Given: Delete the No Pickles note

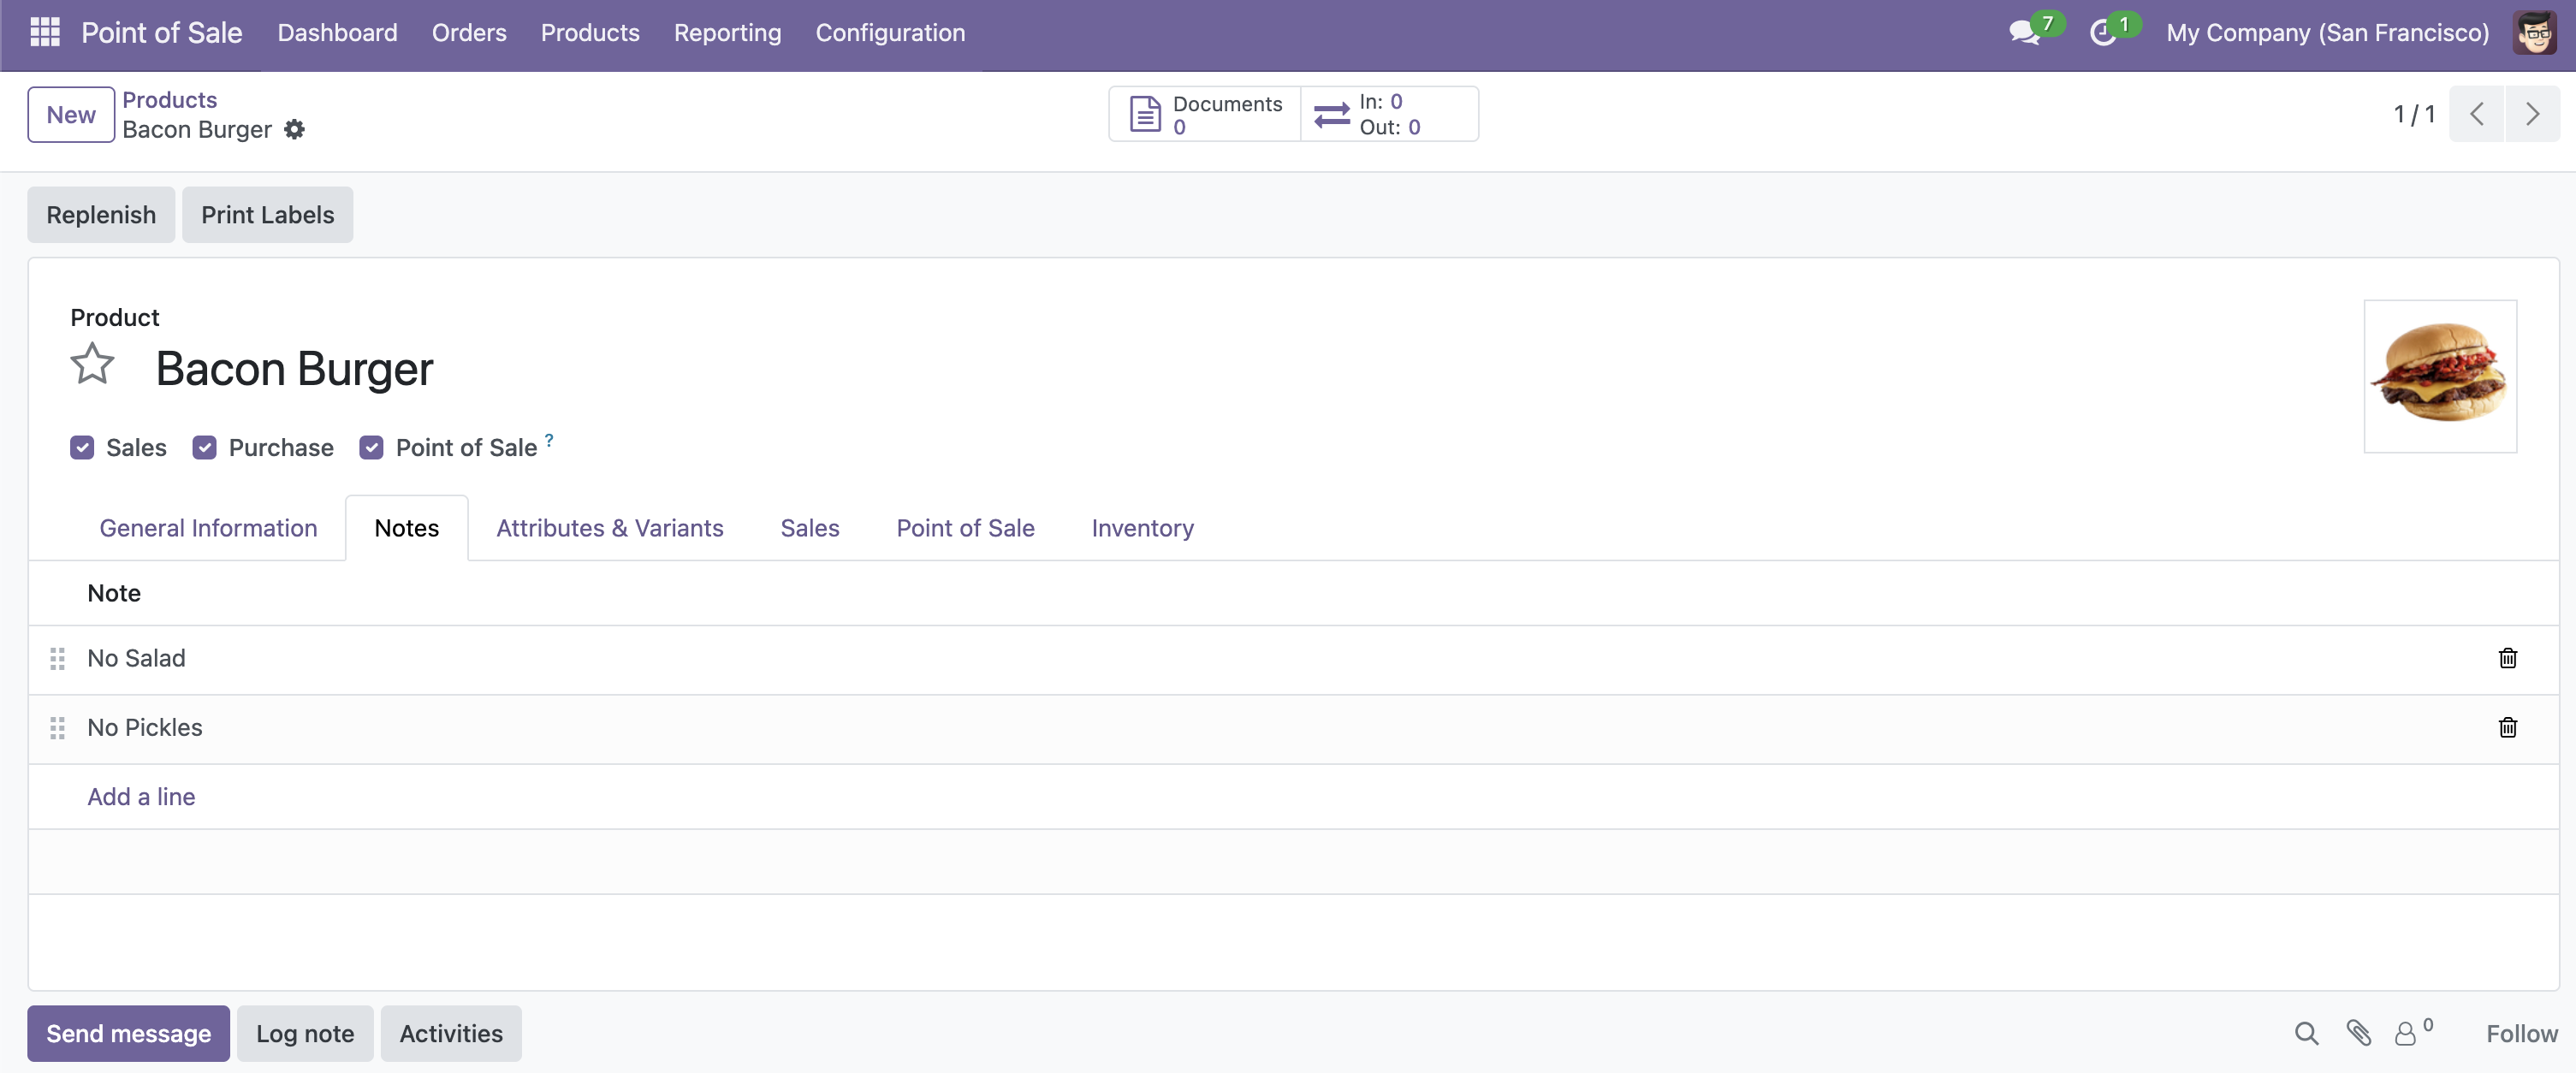Looking at the screenshot, I should 2507,727.
